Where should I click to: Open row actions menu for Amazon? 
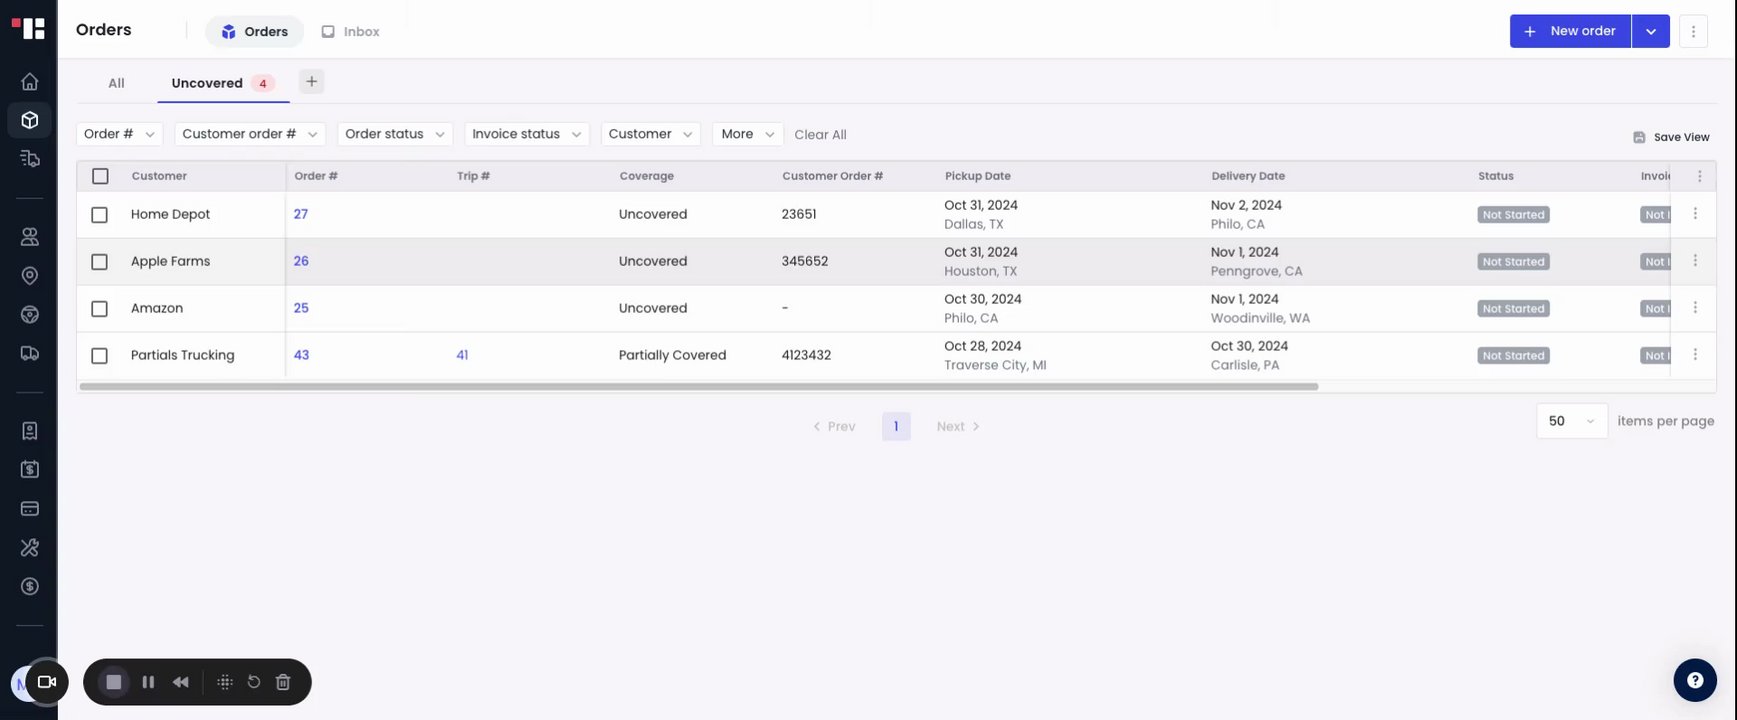(x=1695, y=308)
